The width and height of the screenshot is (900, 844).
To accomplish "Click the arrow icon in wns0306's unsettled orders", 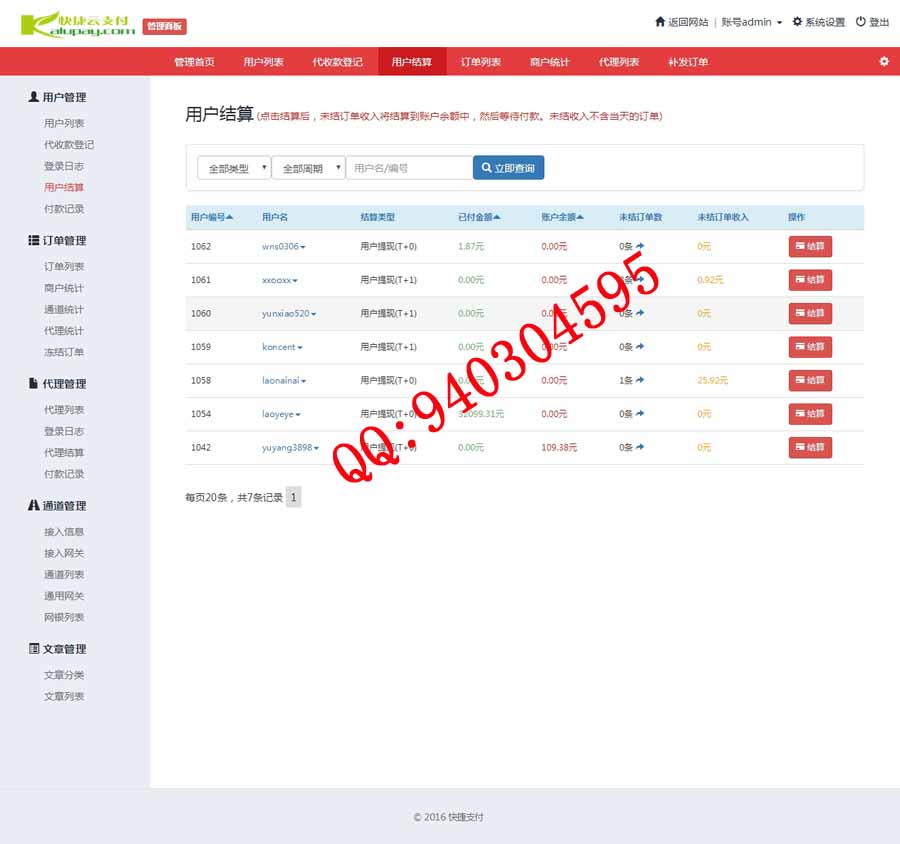I will (640, 246).
